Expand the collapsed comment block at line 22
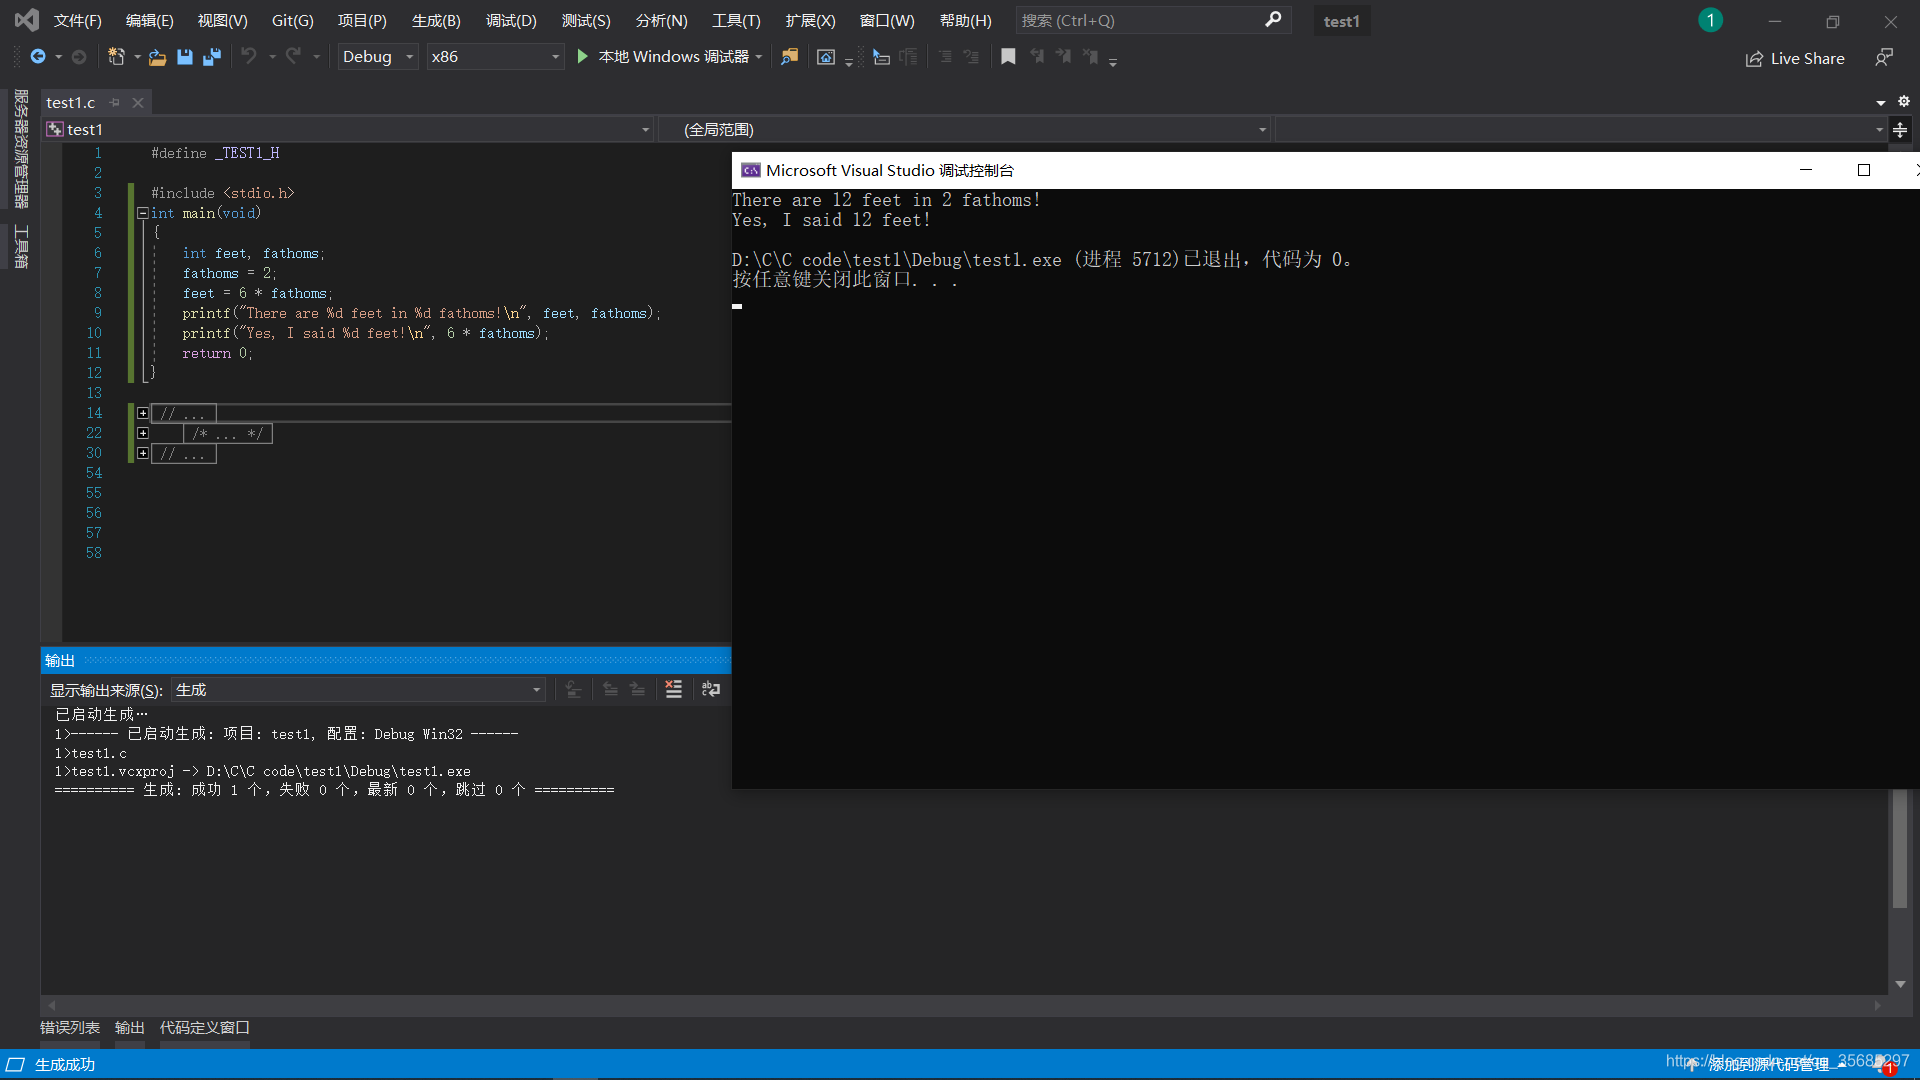Viewport: 1920px width, 1080px height. click(x=142, y=433)
